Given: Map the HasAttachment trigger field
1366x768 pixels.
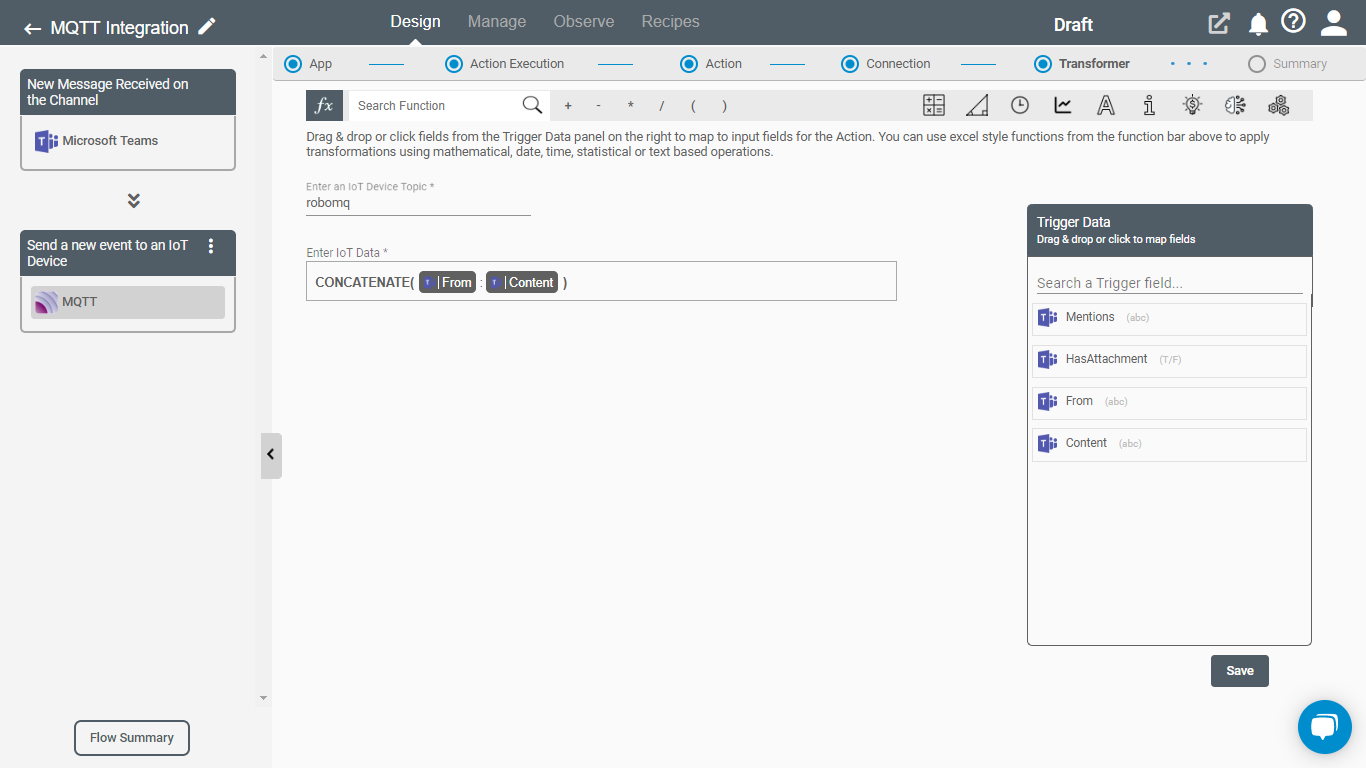Looking at the screenshot, I should tap(1169, 361).
